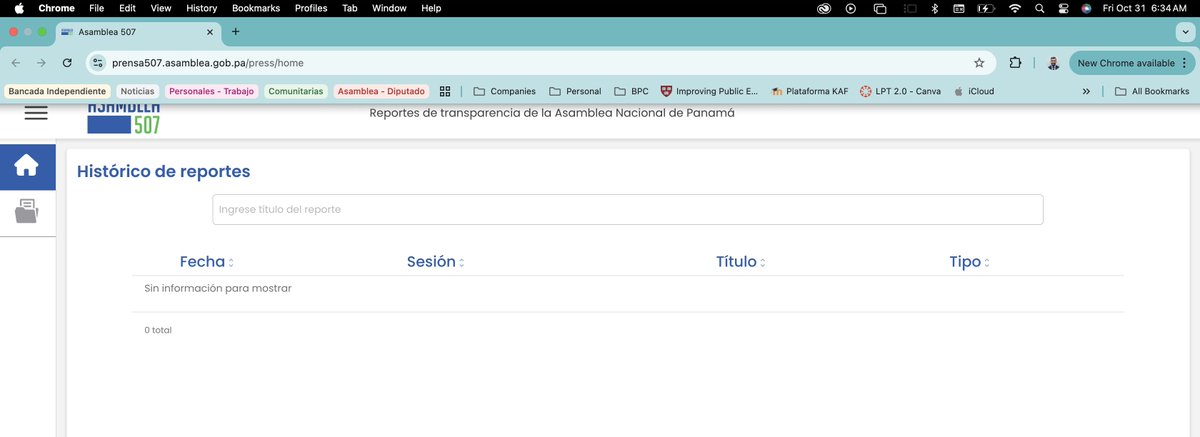Open macOS Spotlight search icon
This screenshot has width=1200, height=437.
pos(1040,8)
